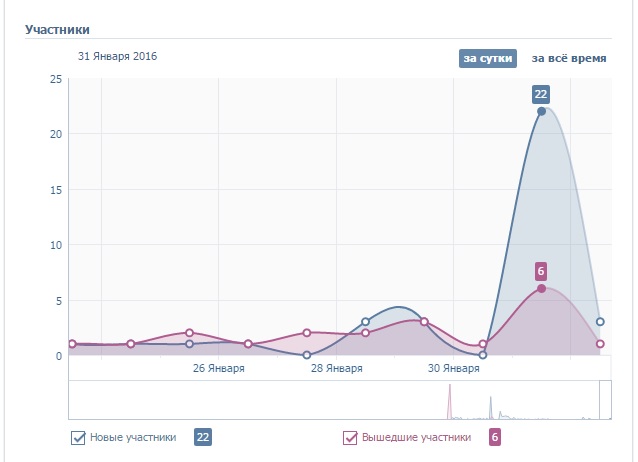Select the "за всё время" tab
The image size is (638, 462).
point(569,58)
